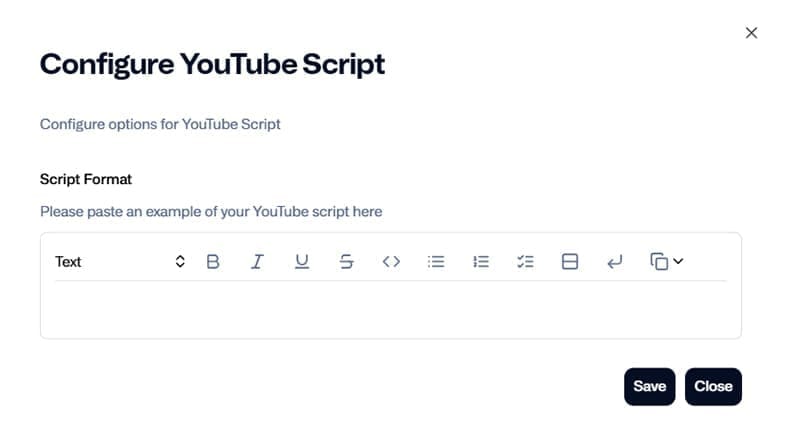Click inside the empty script editor area
The width and height of the screenshot is (800, 448).
click(x=391, y=309)
